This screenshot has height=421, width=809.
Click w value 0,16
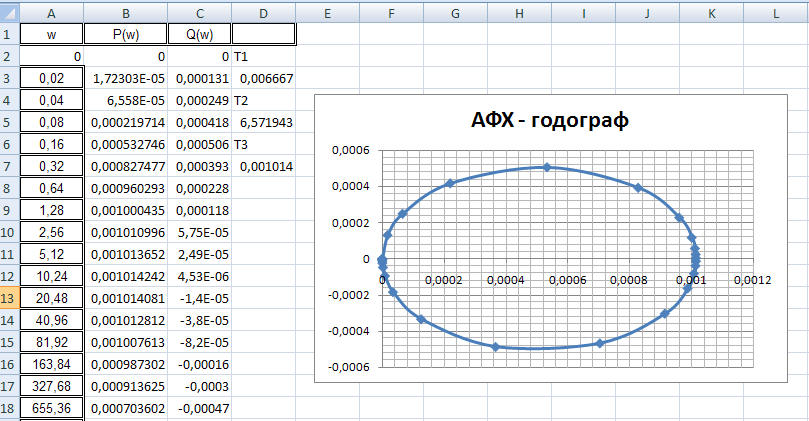(52, 144)
